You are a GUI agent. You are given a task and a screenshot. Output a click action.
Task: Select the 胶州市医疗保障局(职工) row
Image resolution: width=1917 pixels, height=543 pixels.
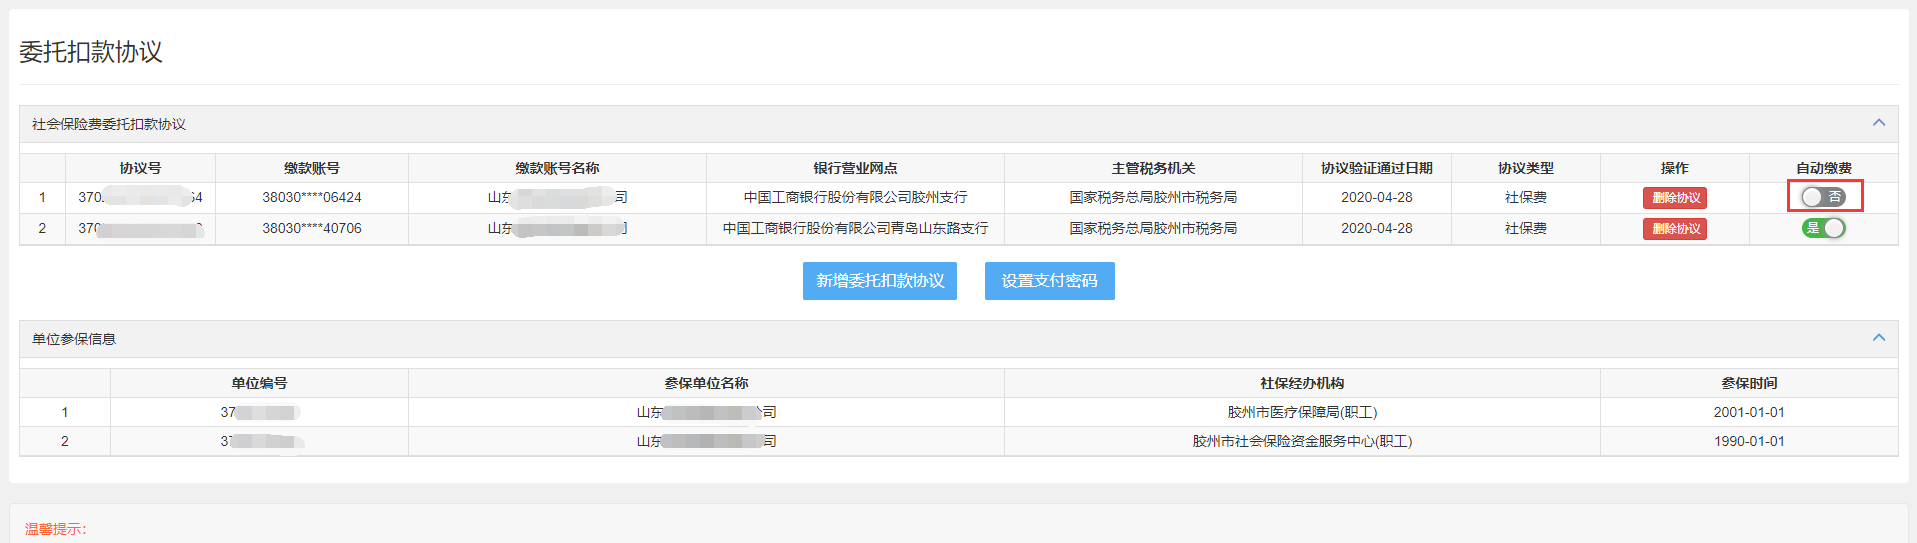click(x=1302, y=412)
